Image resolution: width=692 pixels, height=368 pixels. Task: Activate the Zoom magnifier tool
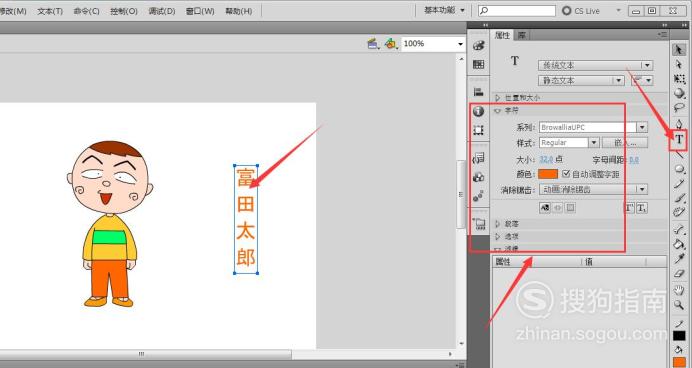(679, 304)
